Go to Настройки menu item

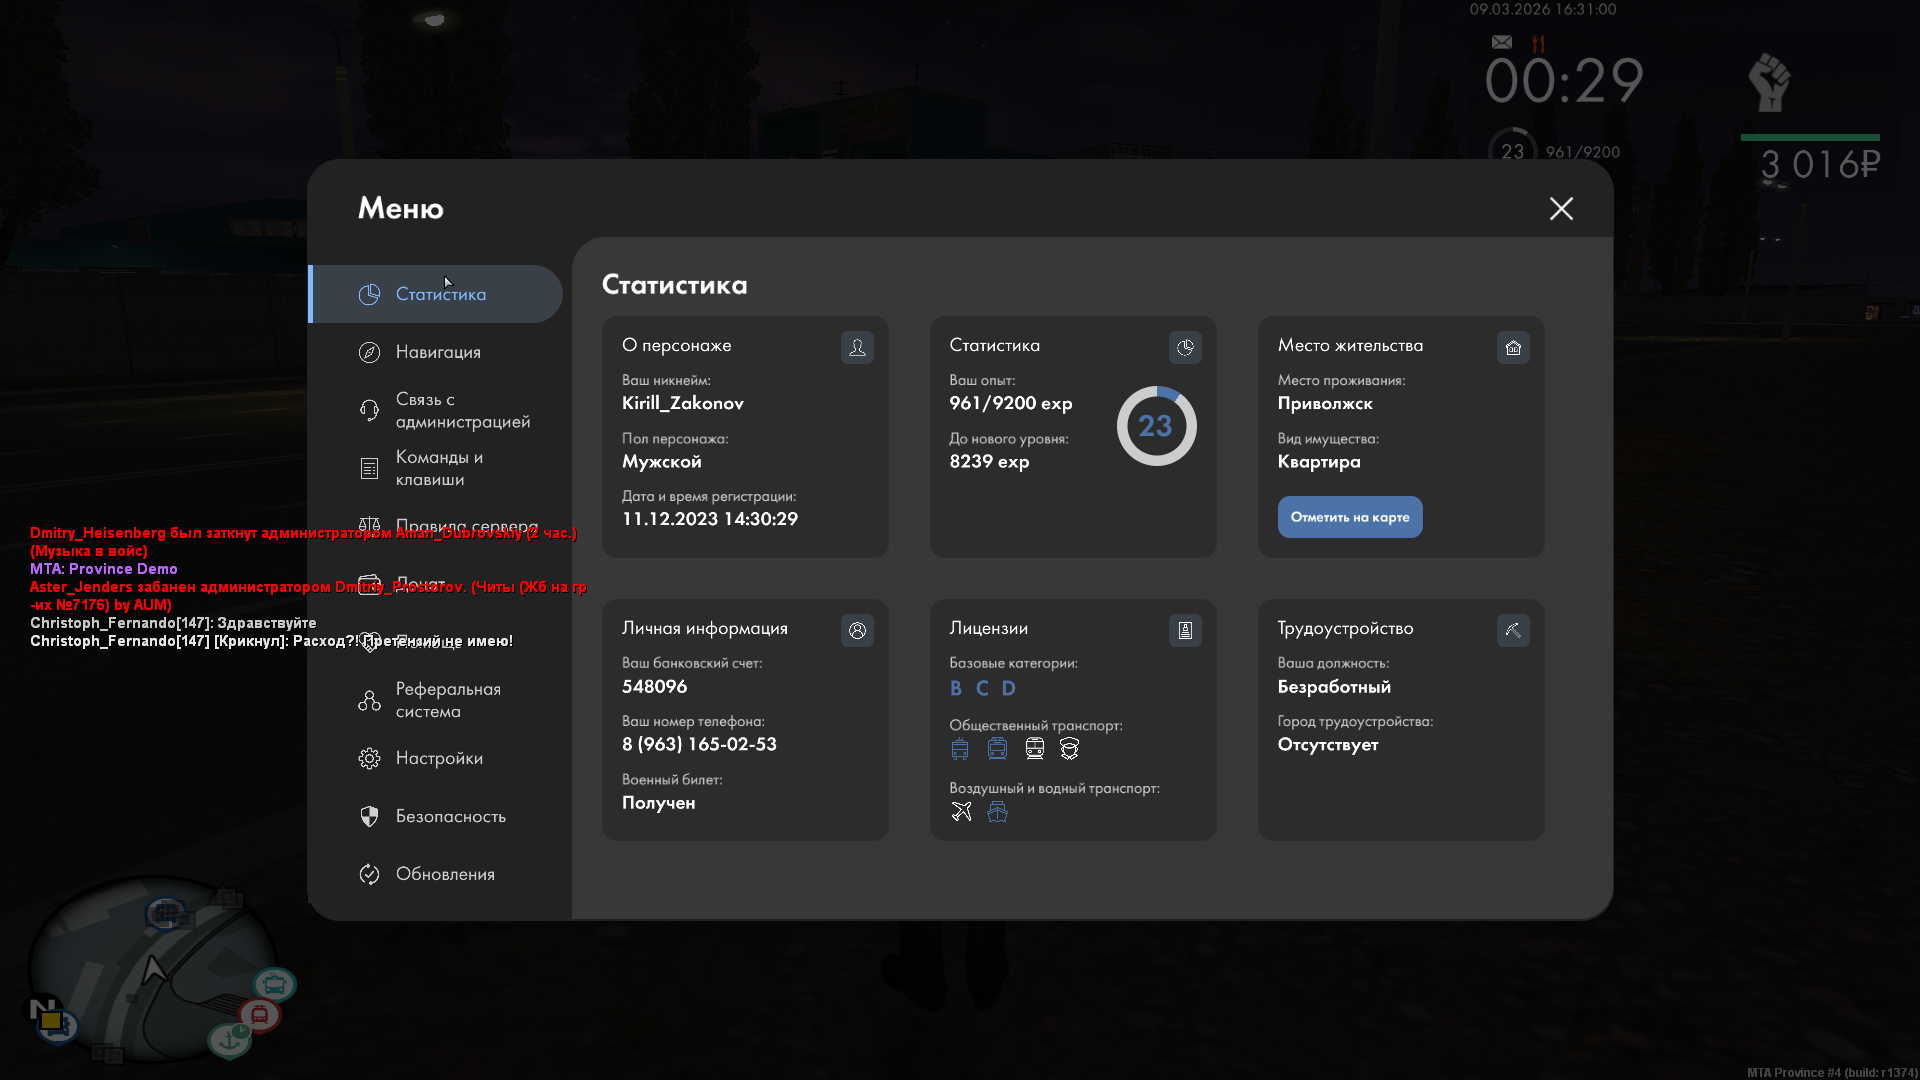[438, 758]
